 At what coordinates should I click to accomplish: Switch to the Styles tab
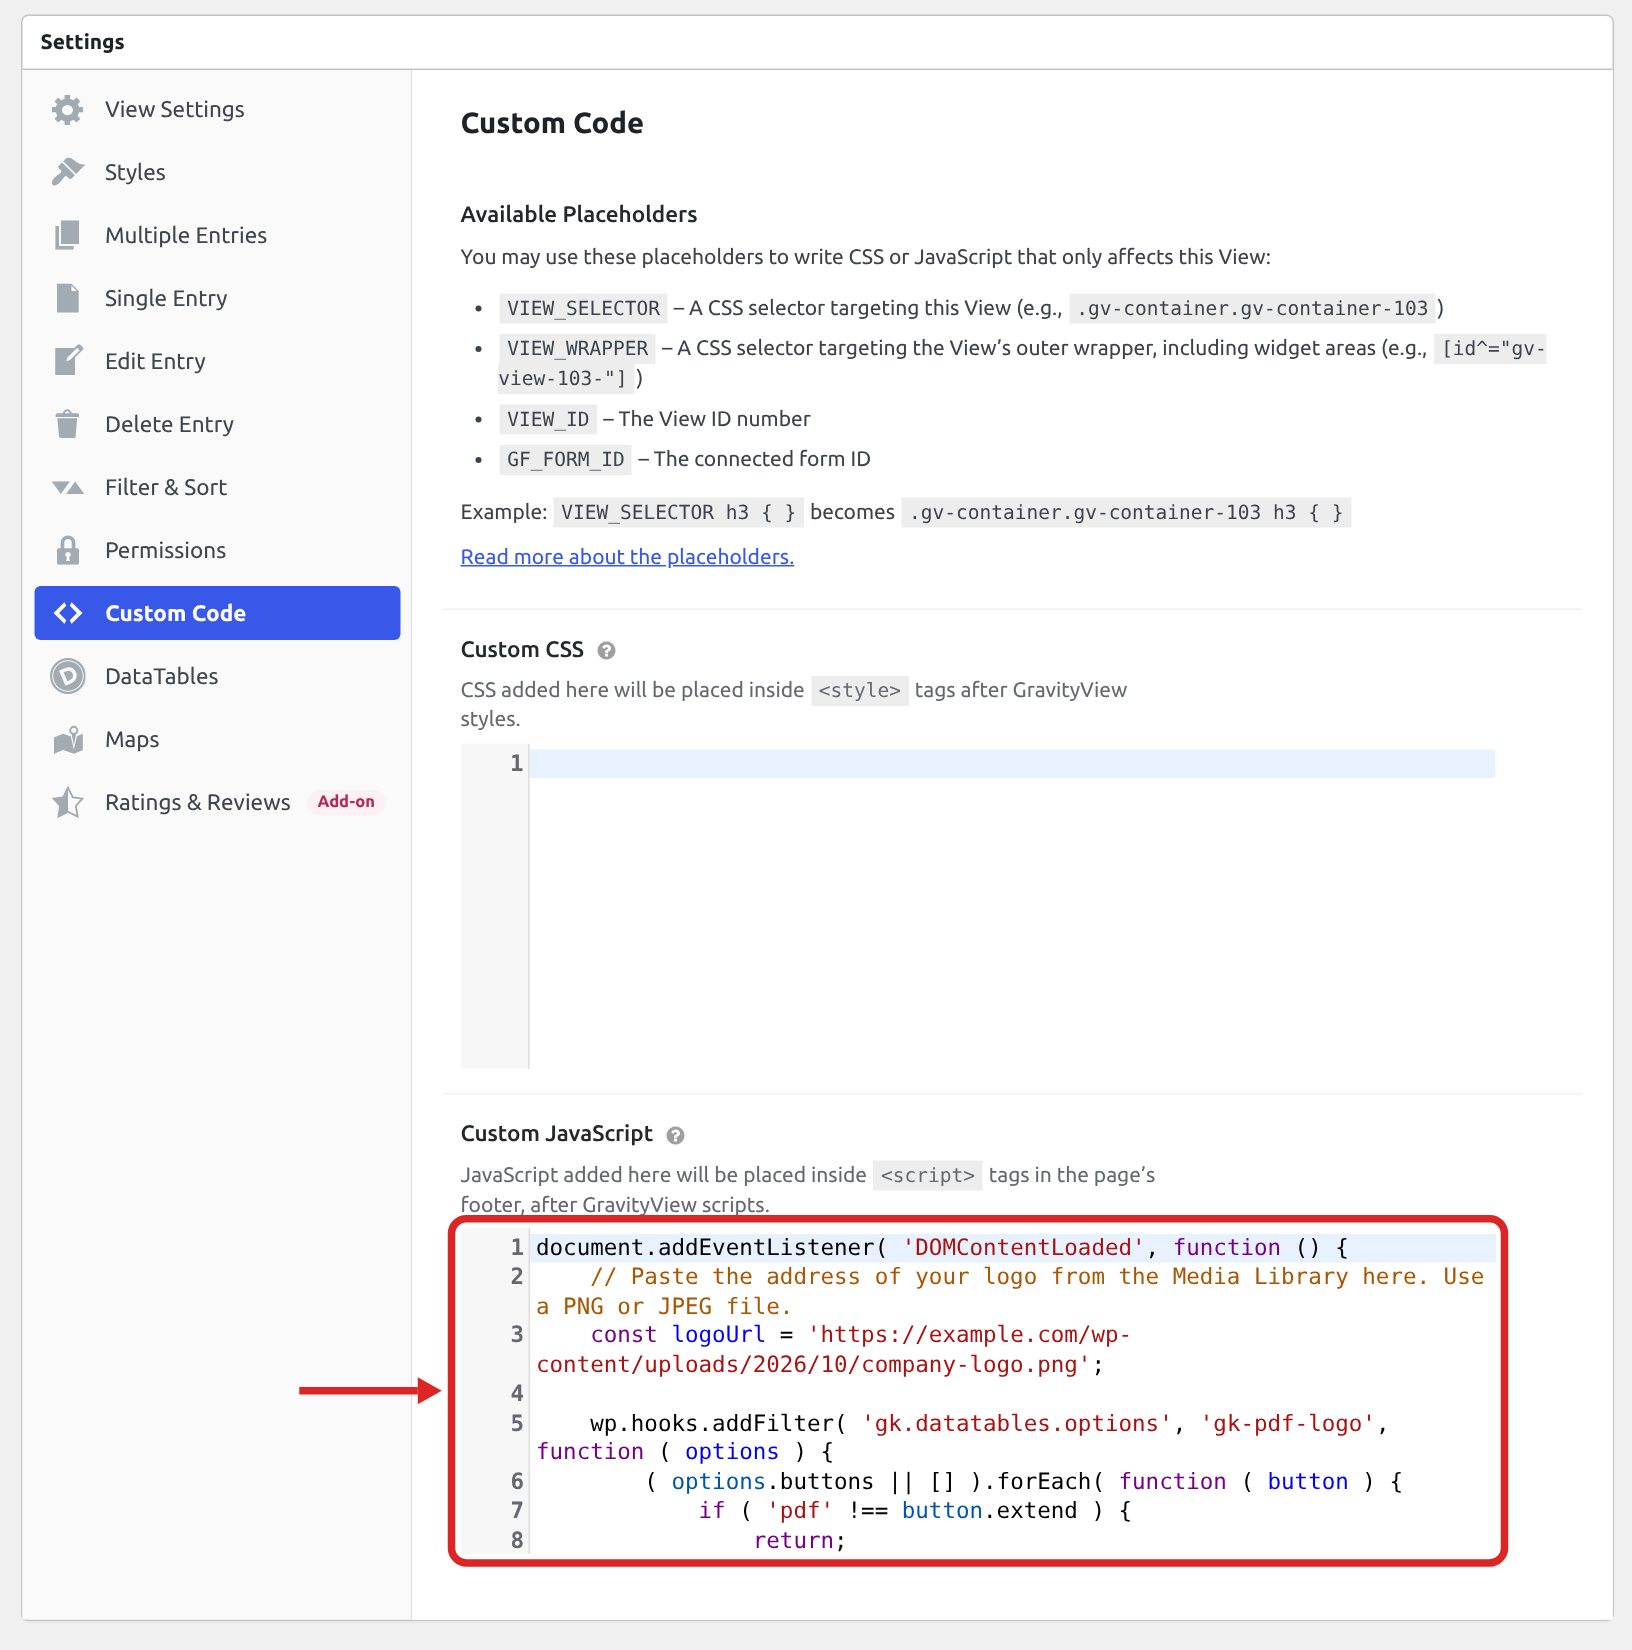pyautogui.click(x=217, y=172)
